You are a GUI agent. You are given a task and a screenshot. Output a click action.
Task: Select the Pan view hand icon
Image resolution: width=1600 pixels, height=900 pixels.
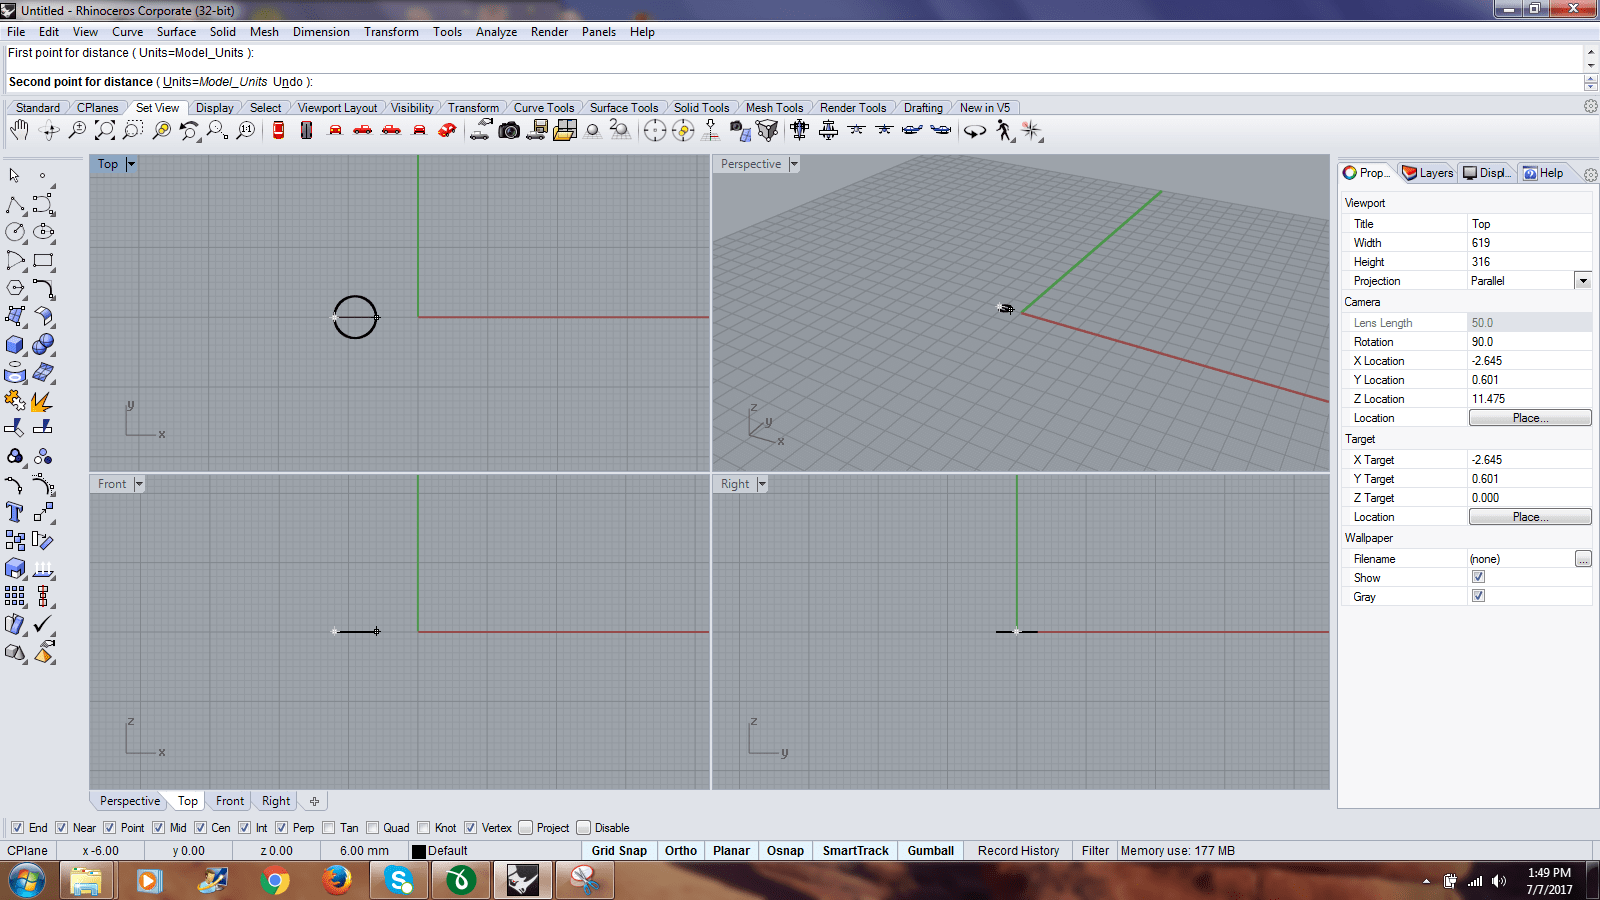pyautogui.click(x=19, y=130)
